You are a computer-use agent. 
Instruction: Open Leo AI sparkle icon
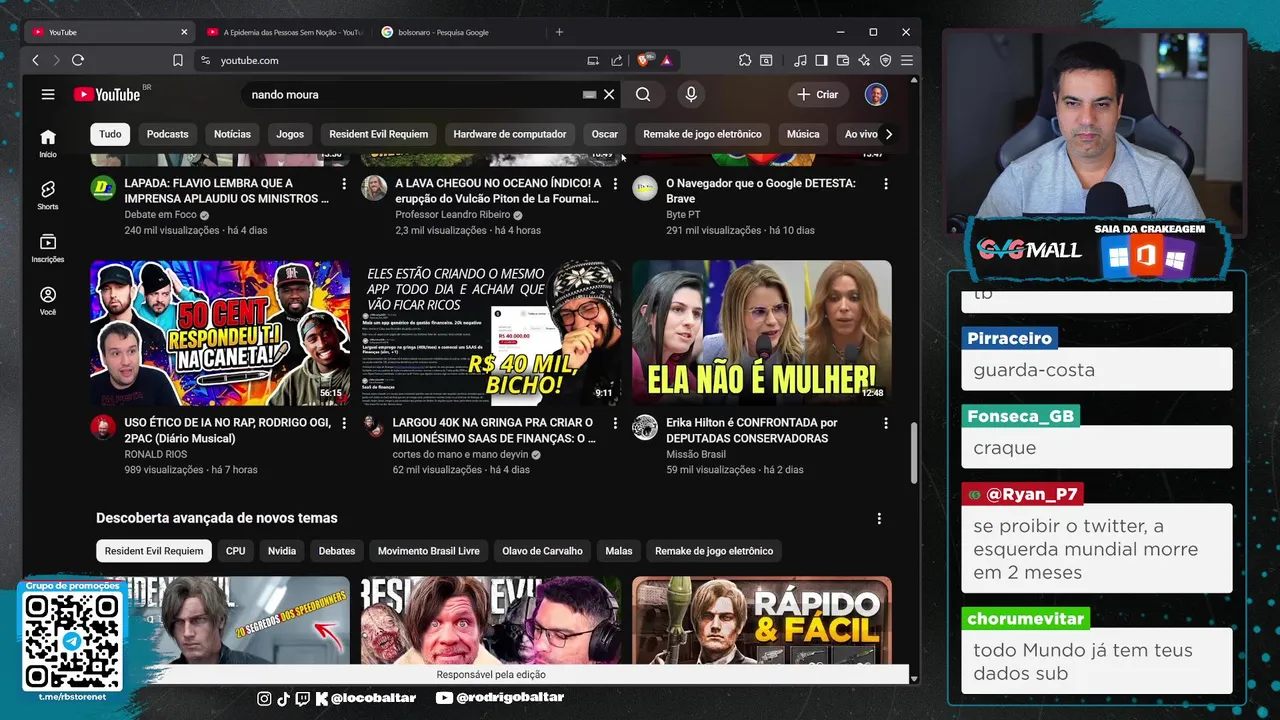pos(864,60)
